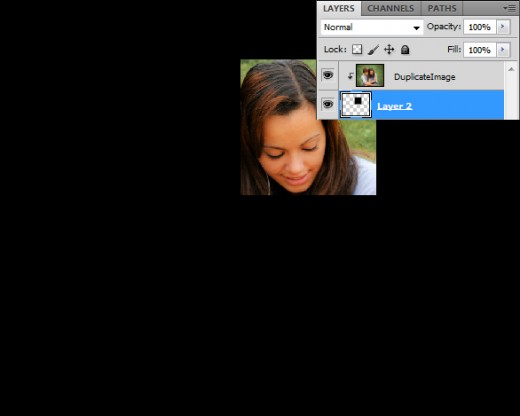Hide Layer 2 visibility eye

point(328,104)
